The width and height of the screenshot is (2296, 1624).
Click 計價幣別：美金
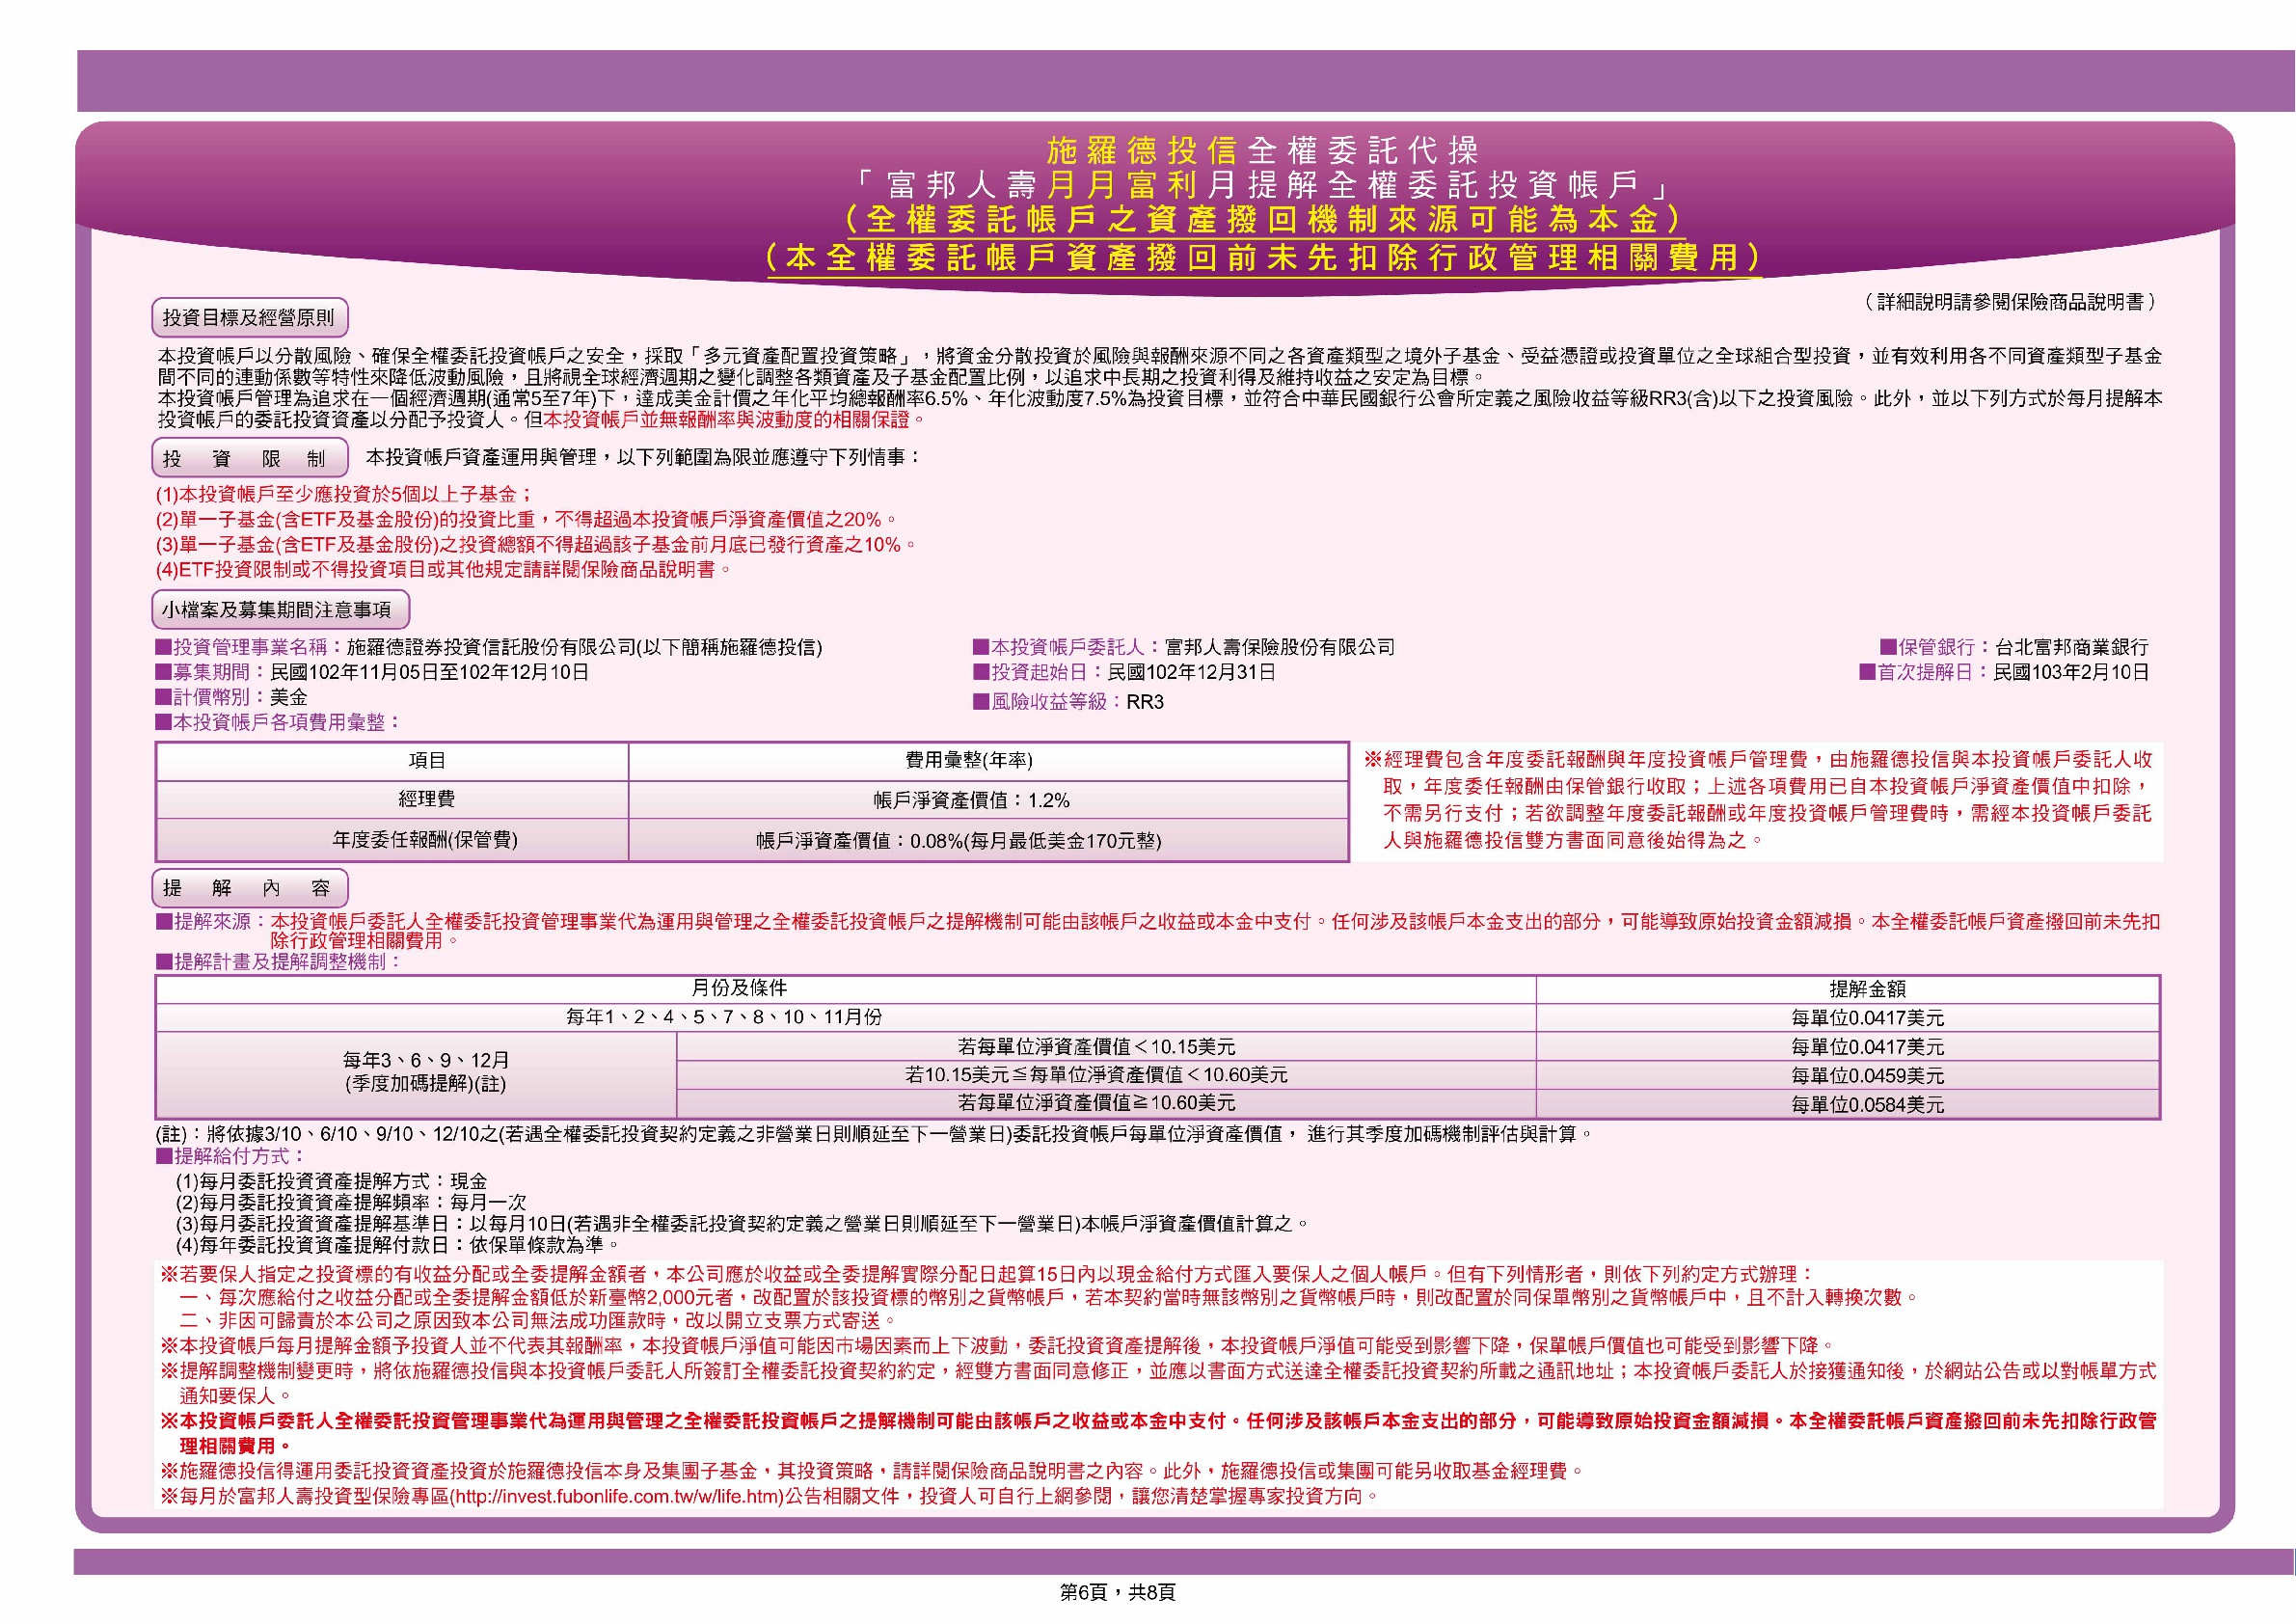231,697
